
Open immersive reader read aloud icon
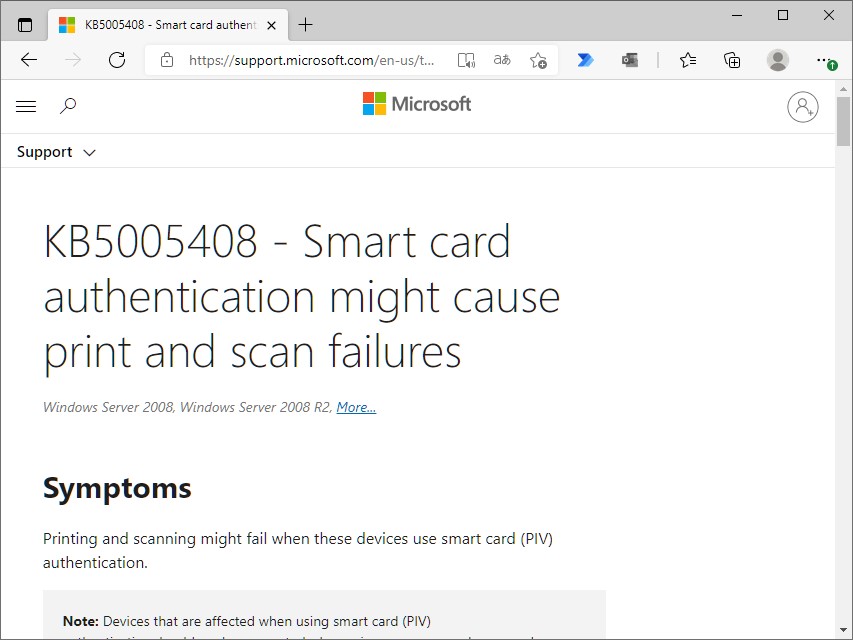coord(466,60)
